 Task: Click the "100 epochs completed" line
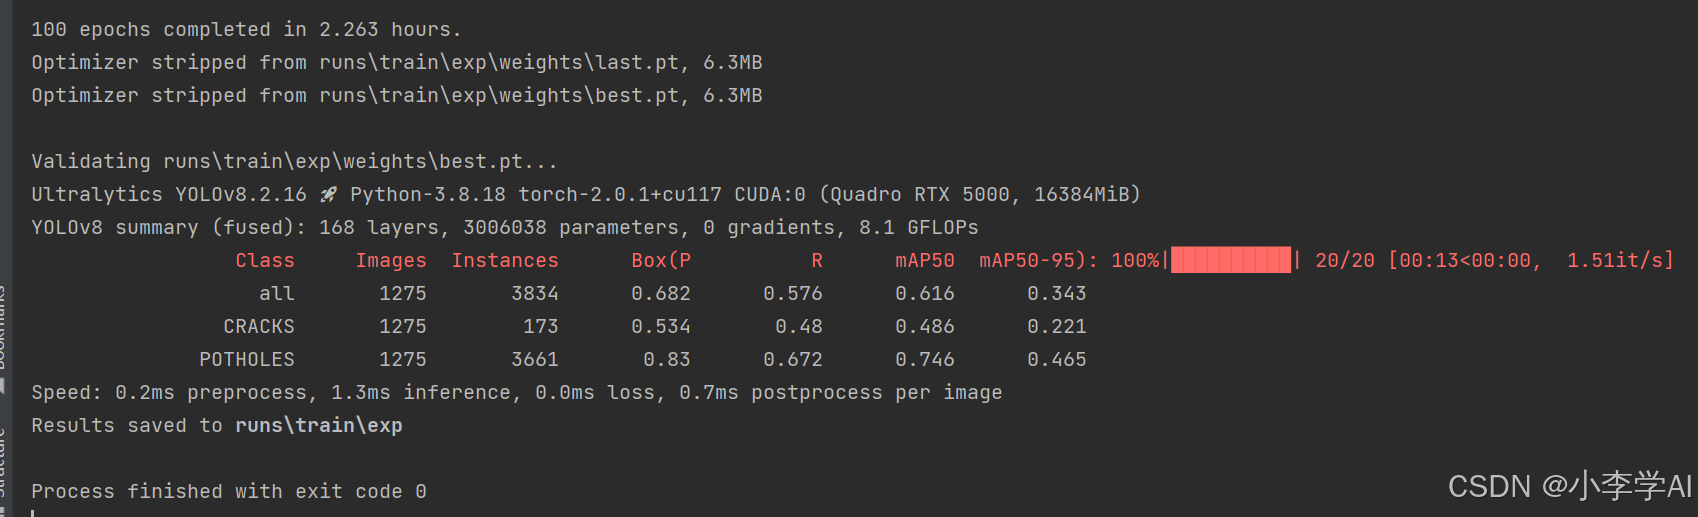[x=246, y=29]
